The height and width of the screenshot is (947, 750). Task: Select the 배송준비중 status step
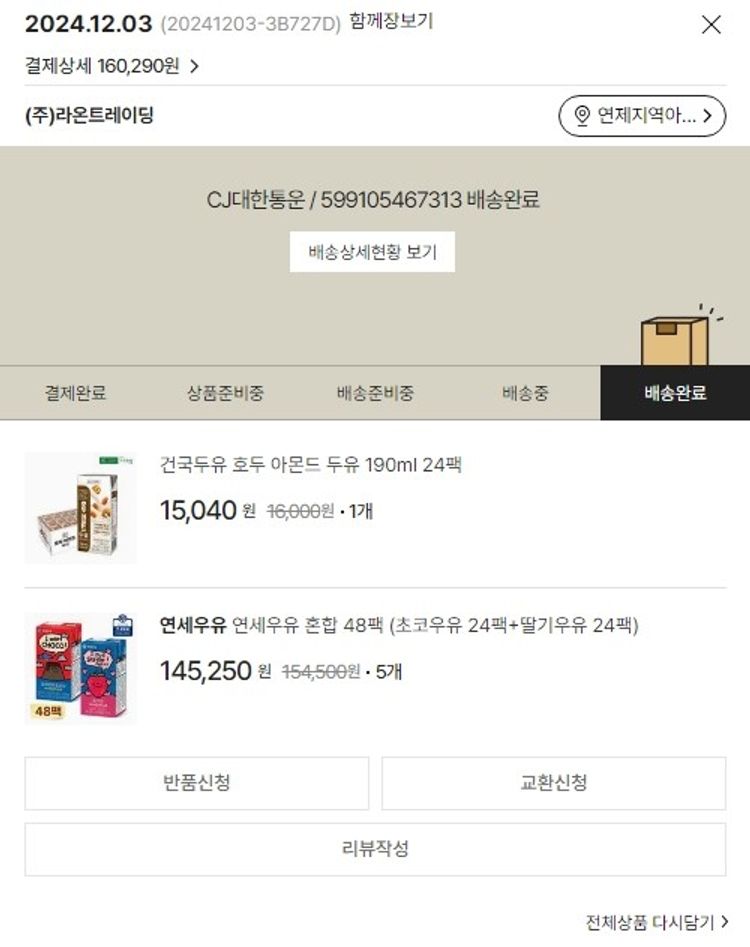tap(375, 393)
